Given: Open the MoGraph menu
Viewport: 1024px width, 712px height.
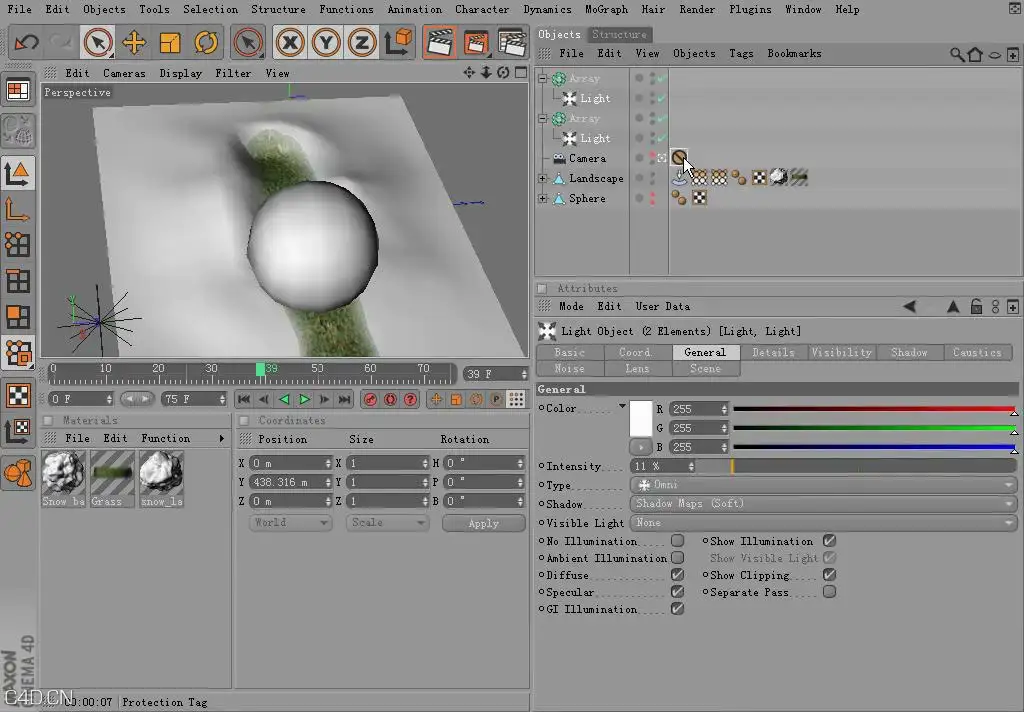Looking at the screenshot, I should click(606, 9).
